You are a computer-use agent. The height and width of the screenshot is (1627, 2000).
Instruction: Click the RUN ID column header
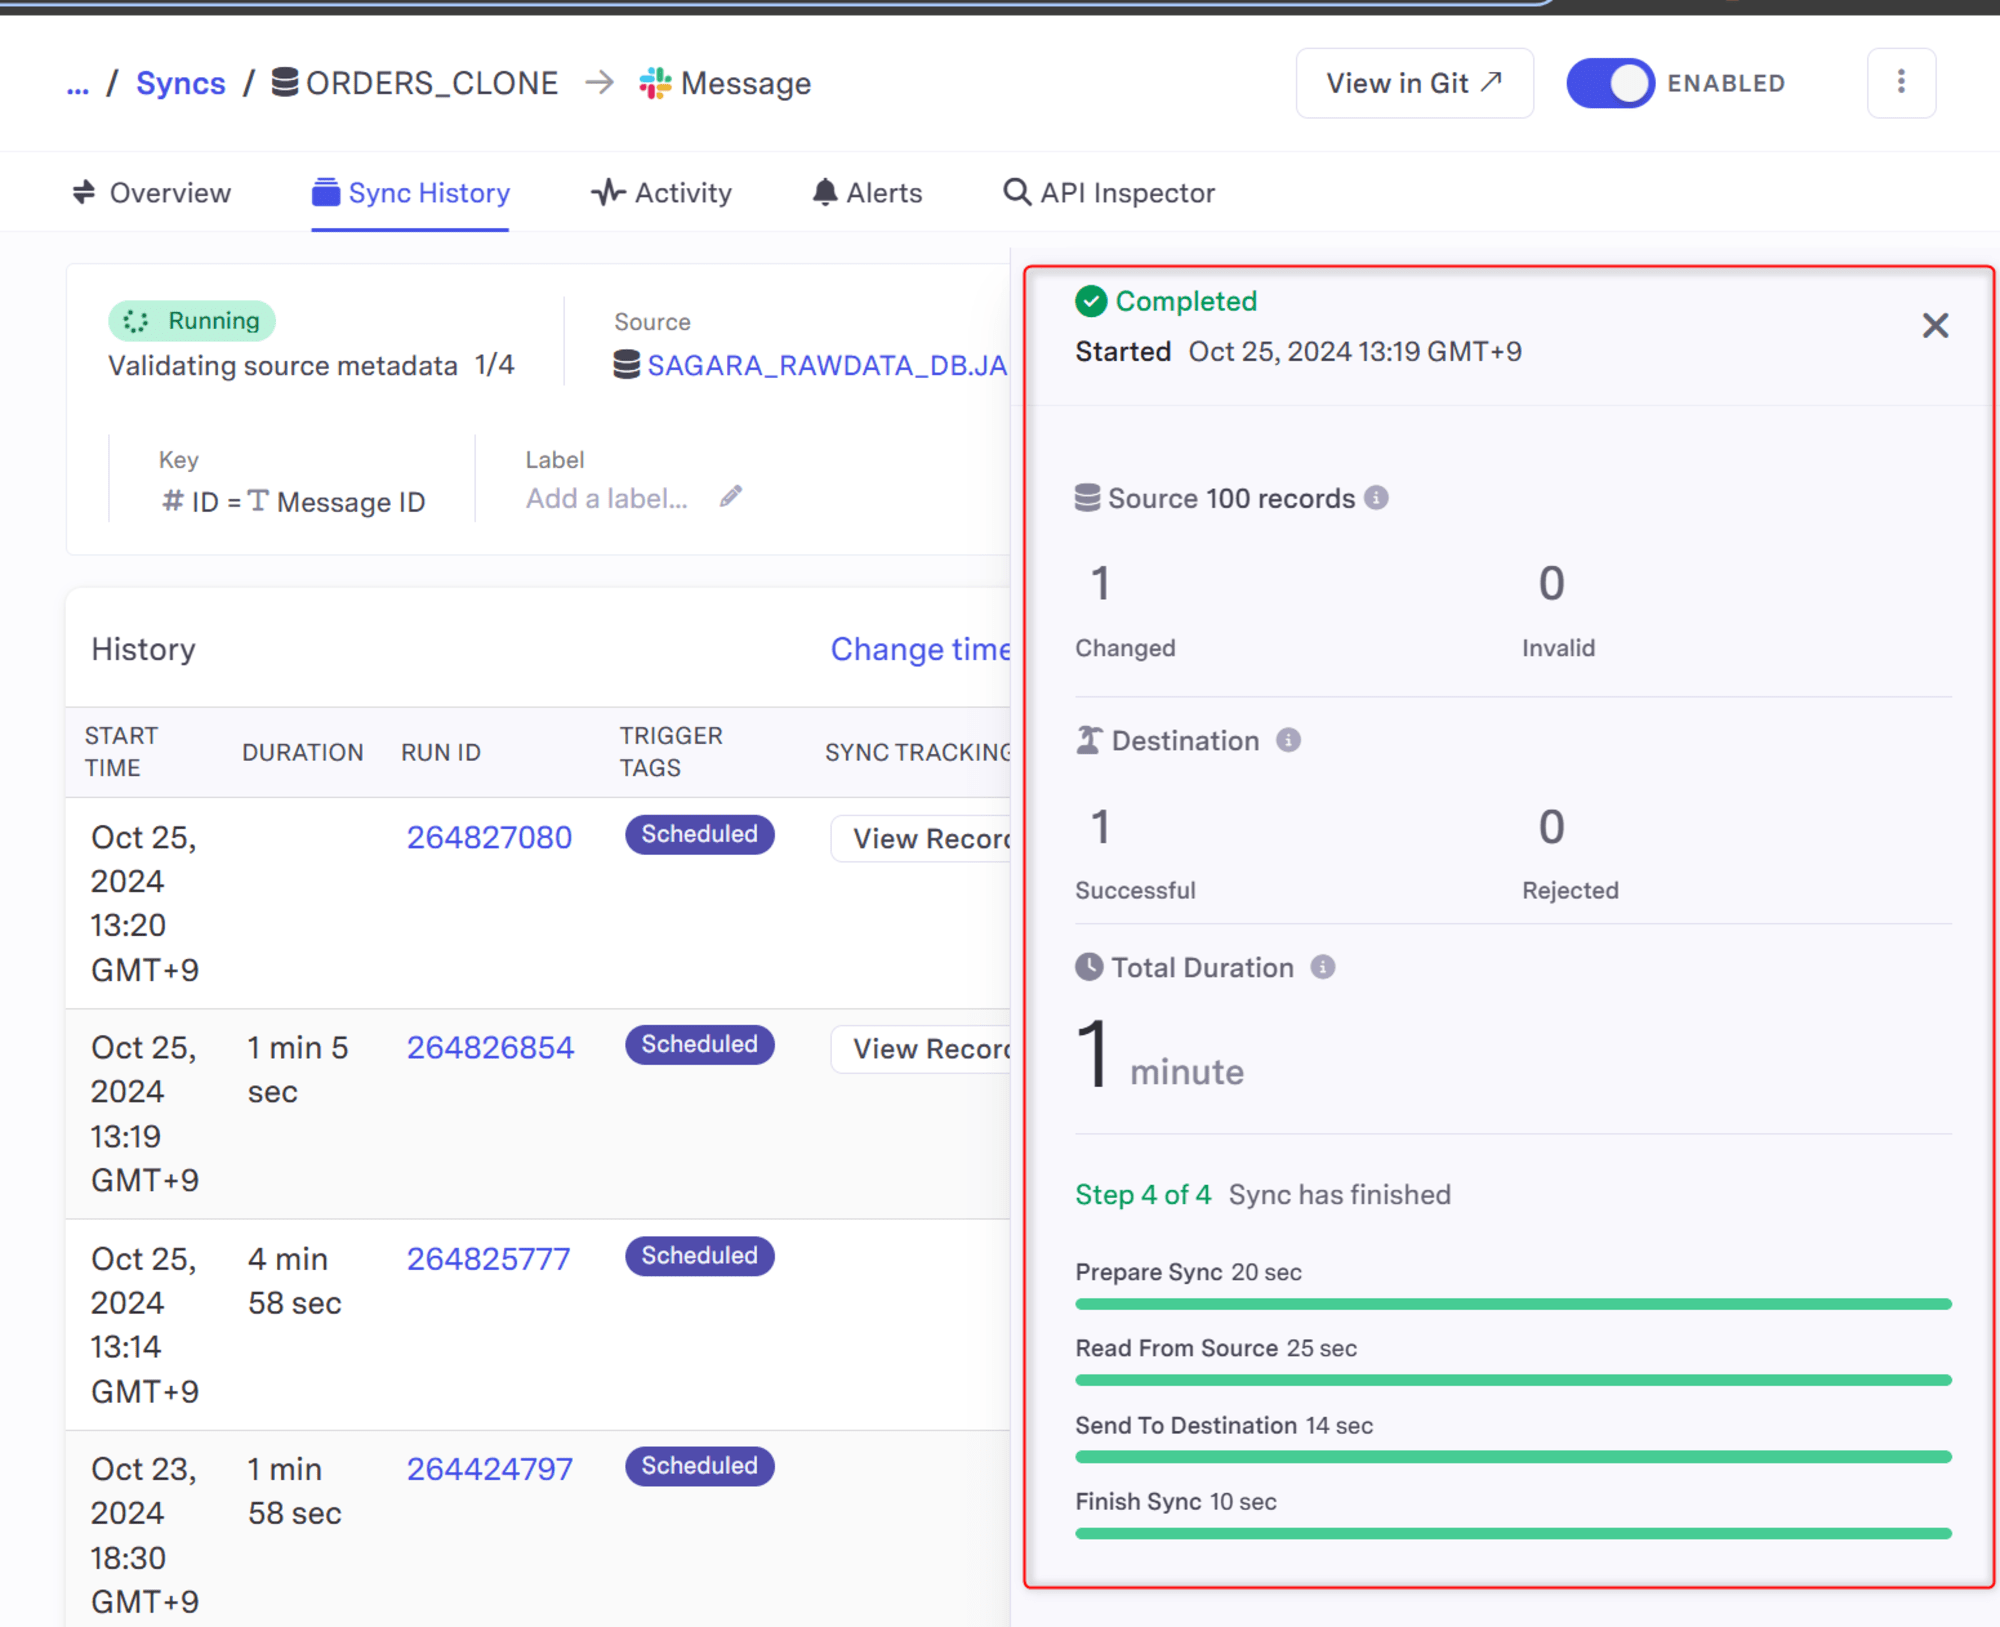point(441,752)
